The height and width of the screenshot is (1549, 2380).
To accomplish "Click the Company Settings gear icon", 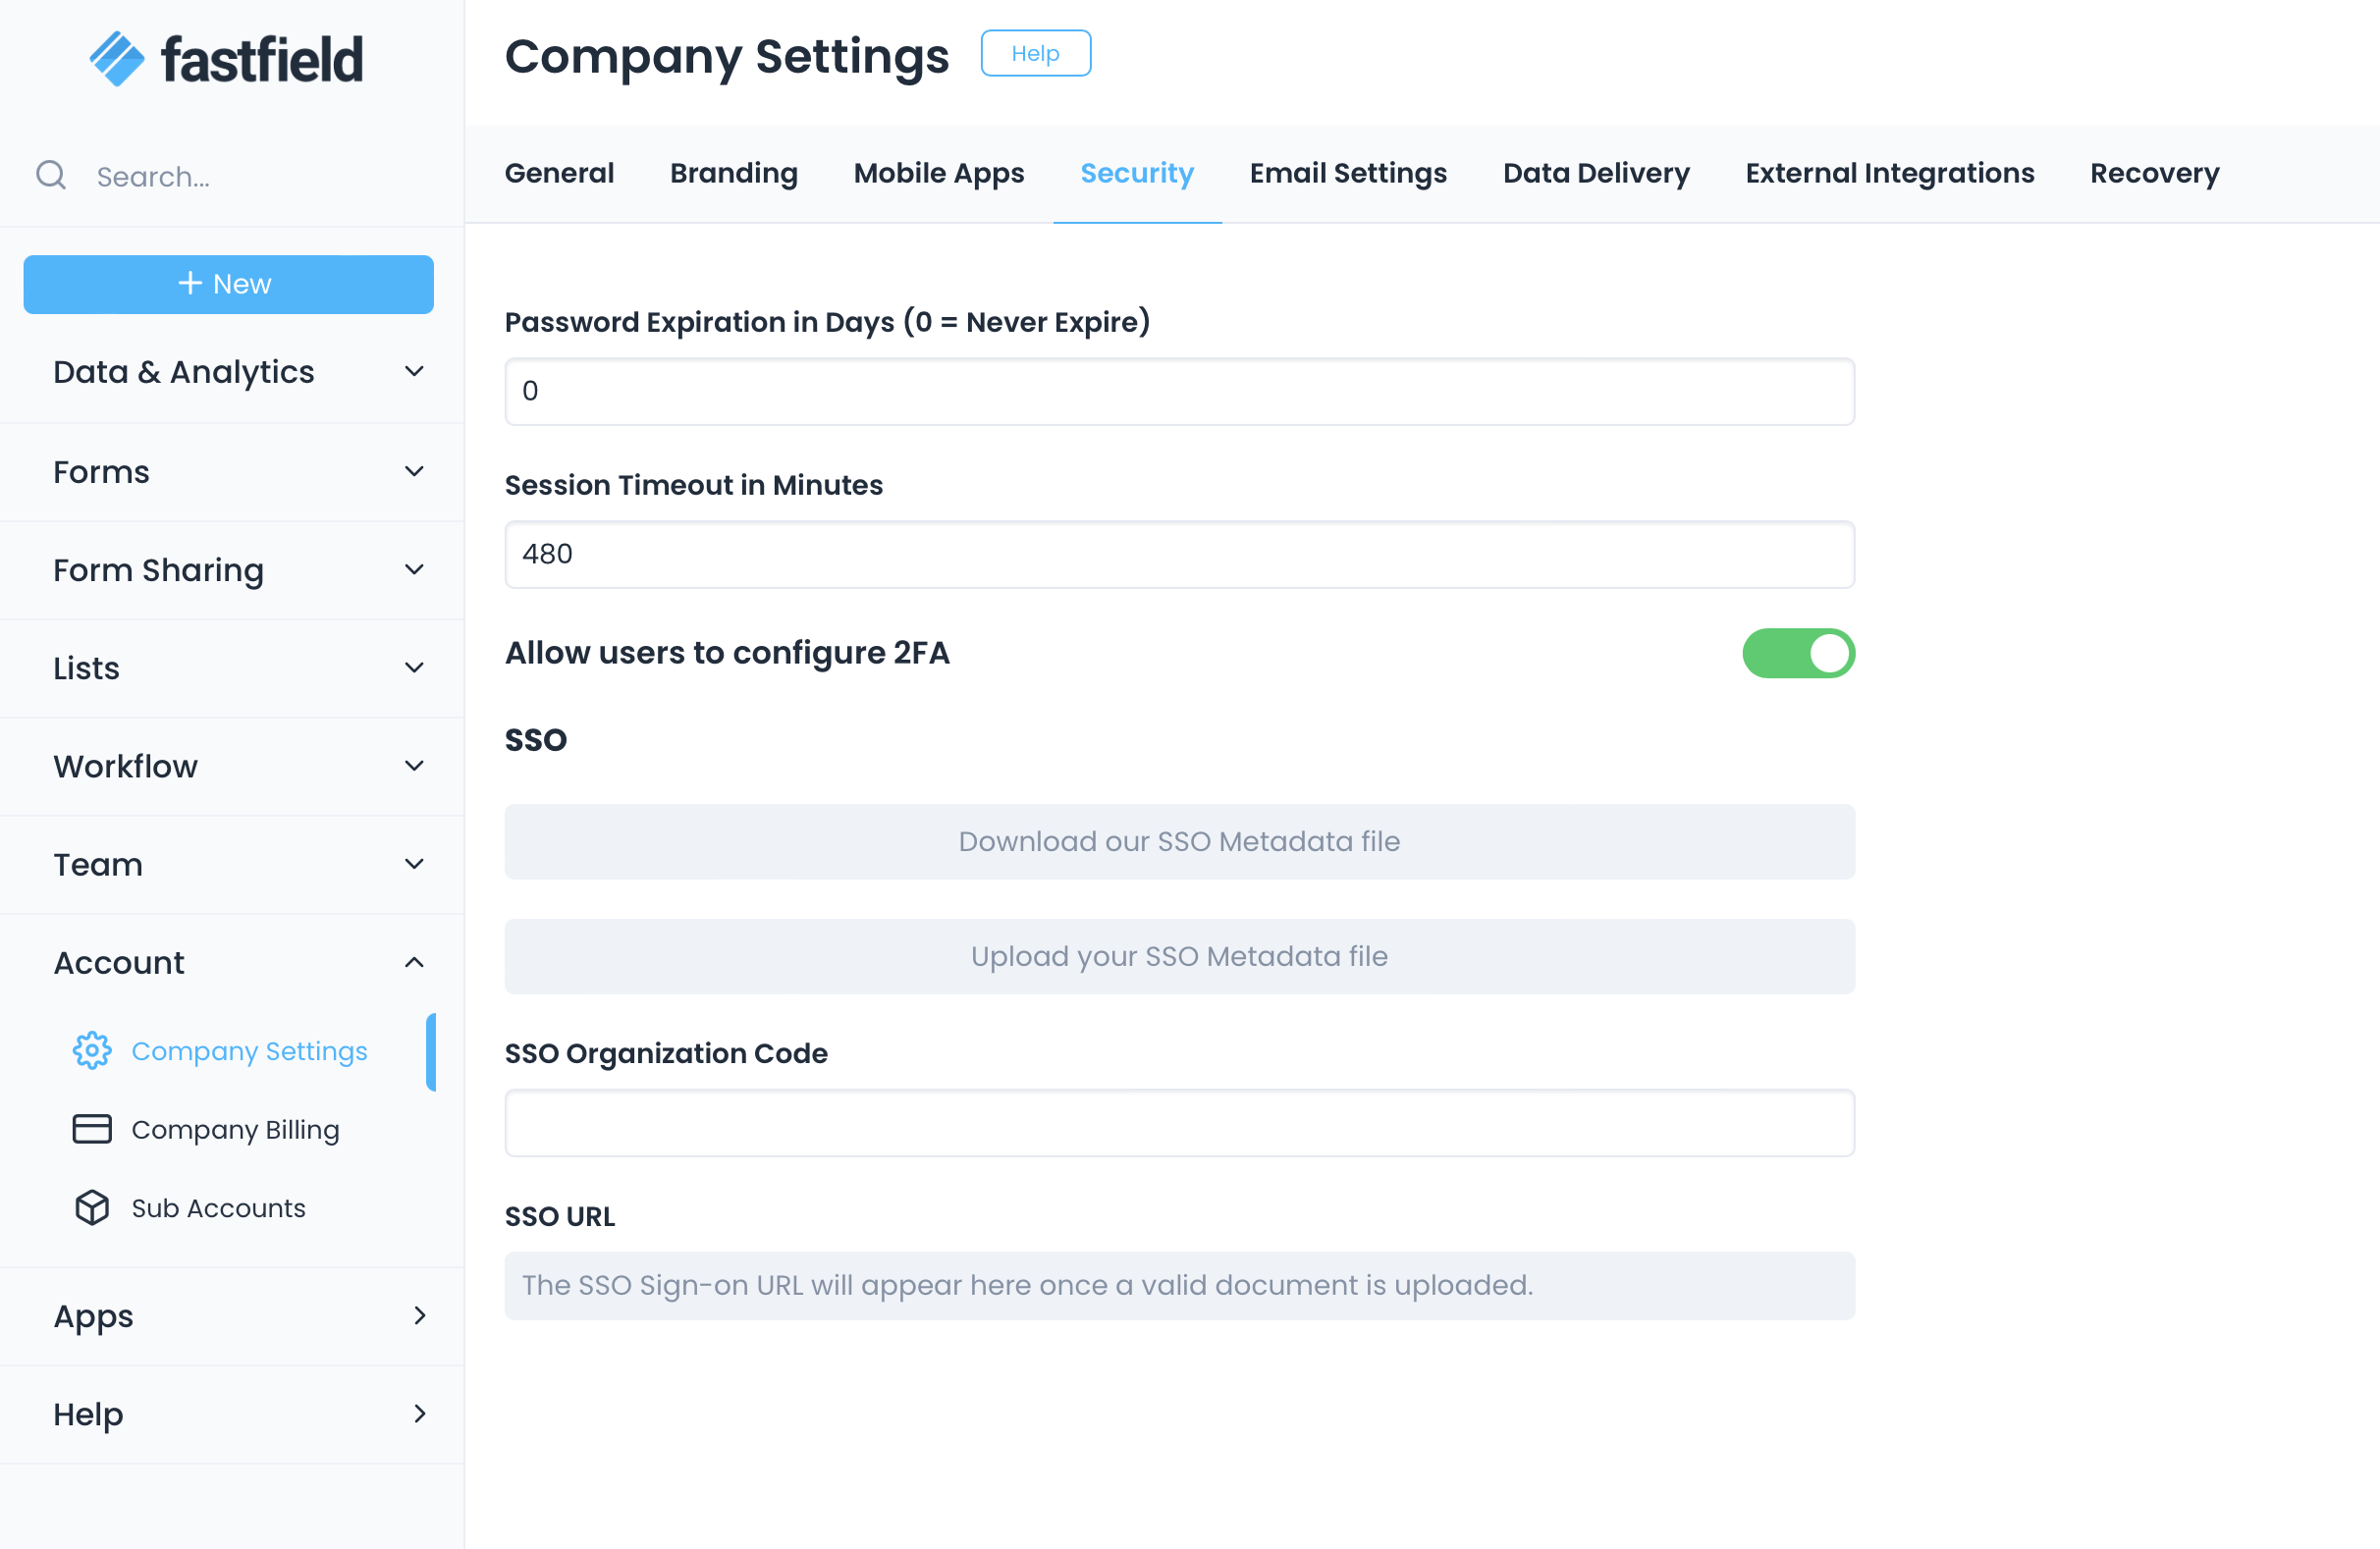I will 91,1051.
